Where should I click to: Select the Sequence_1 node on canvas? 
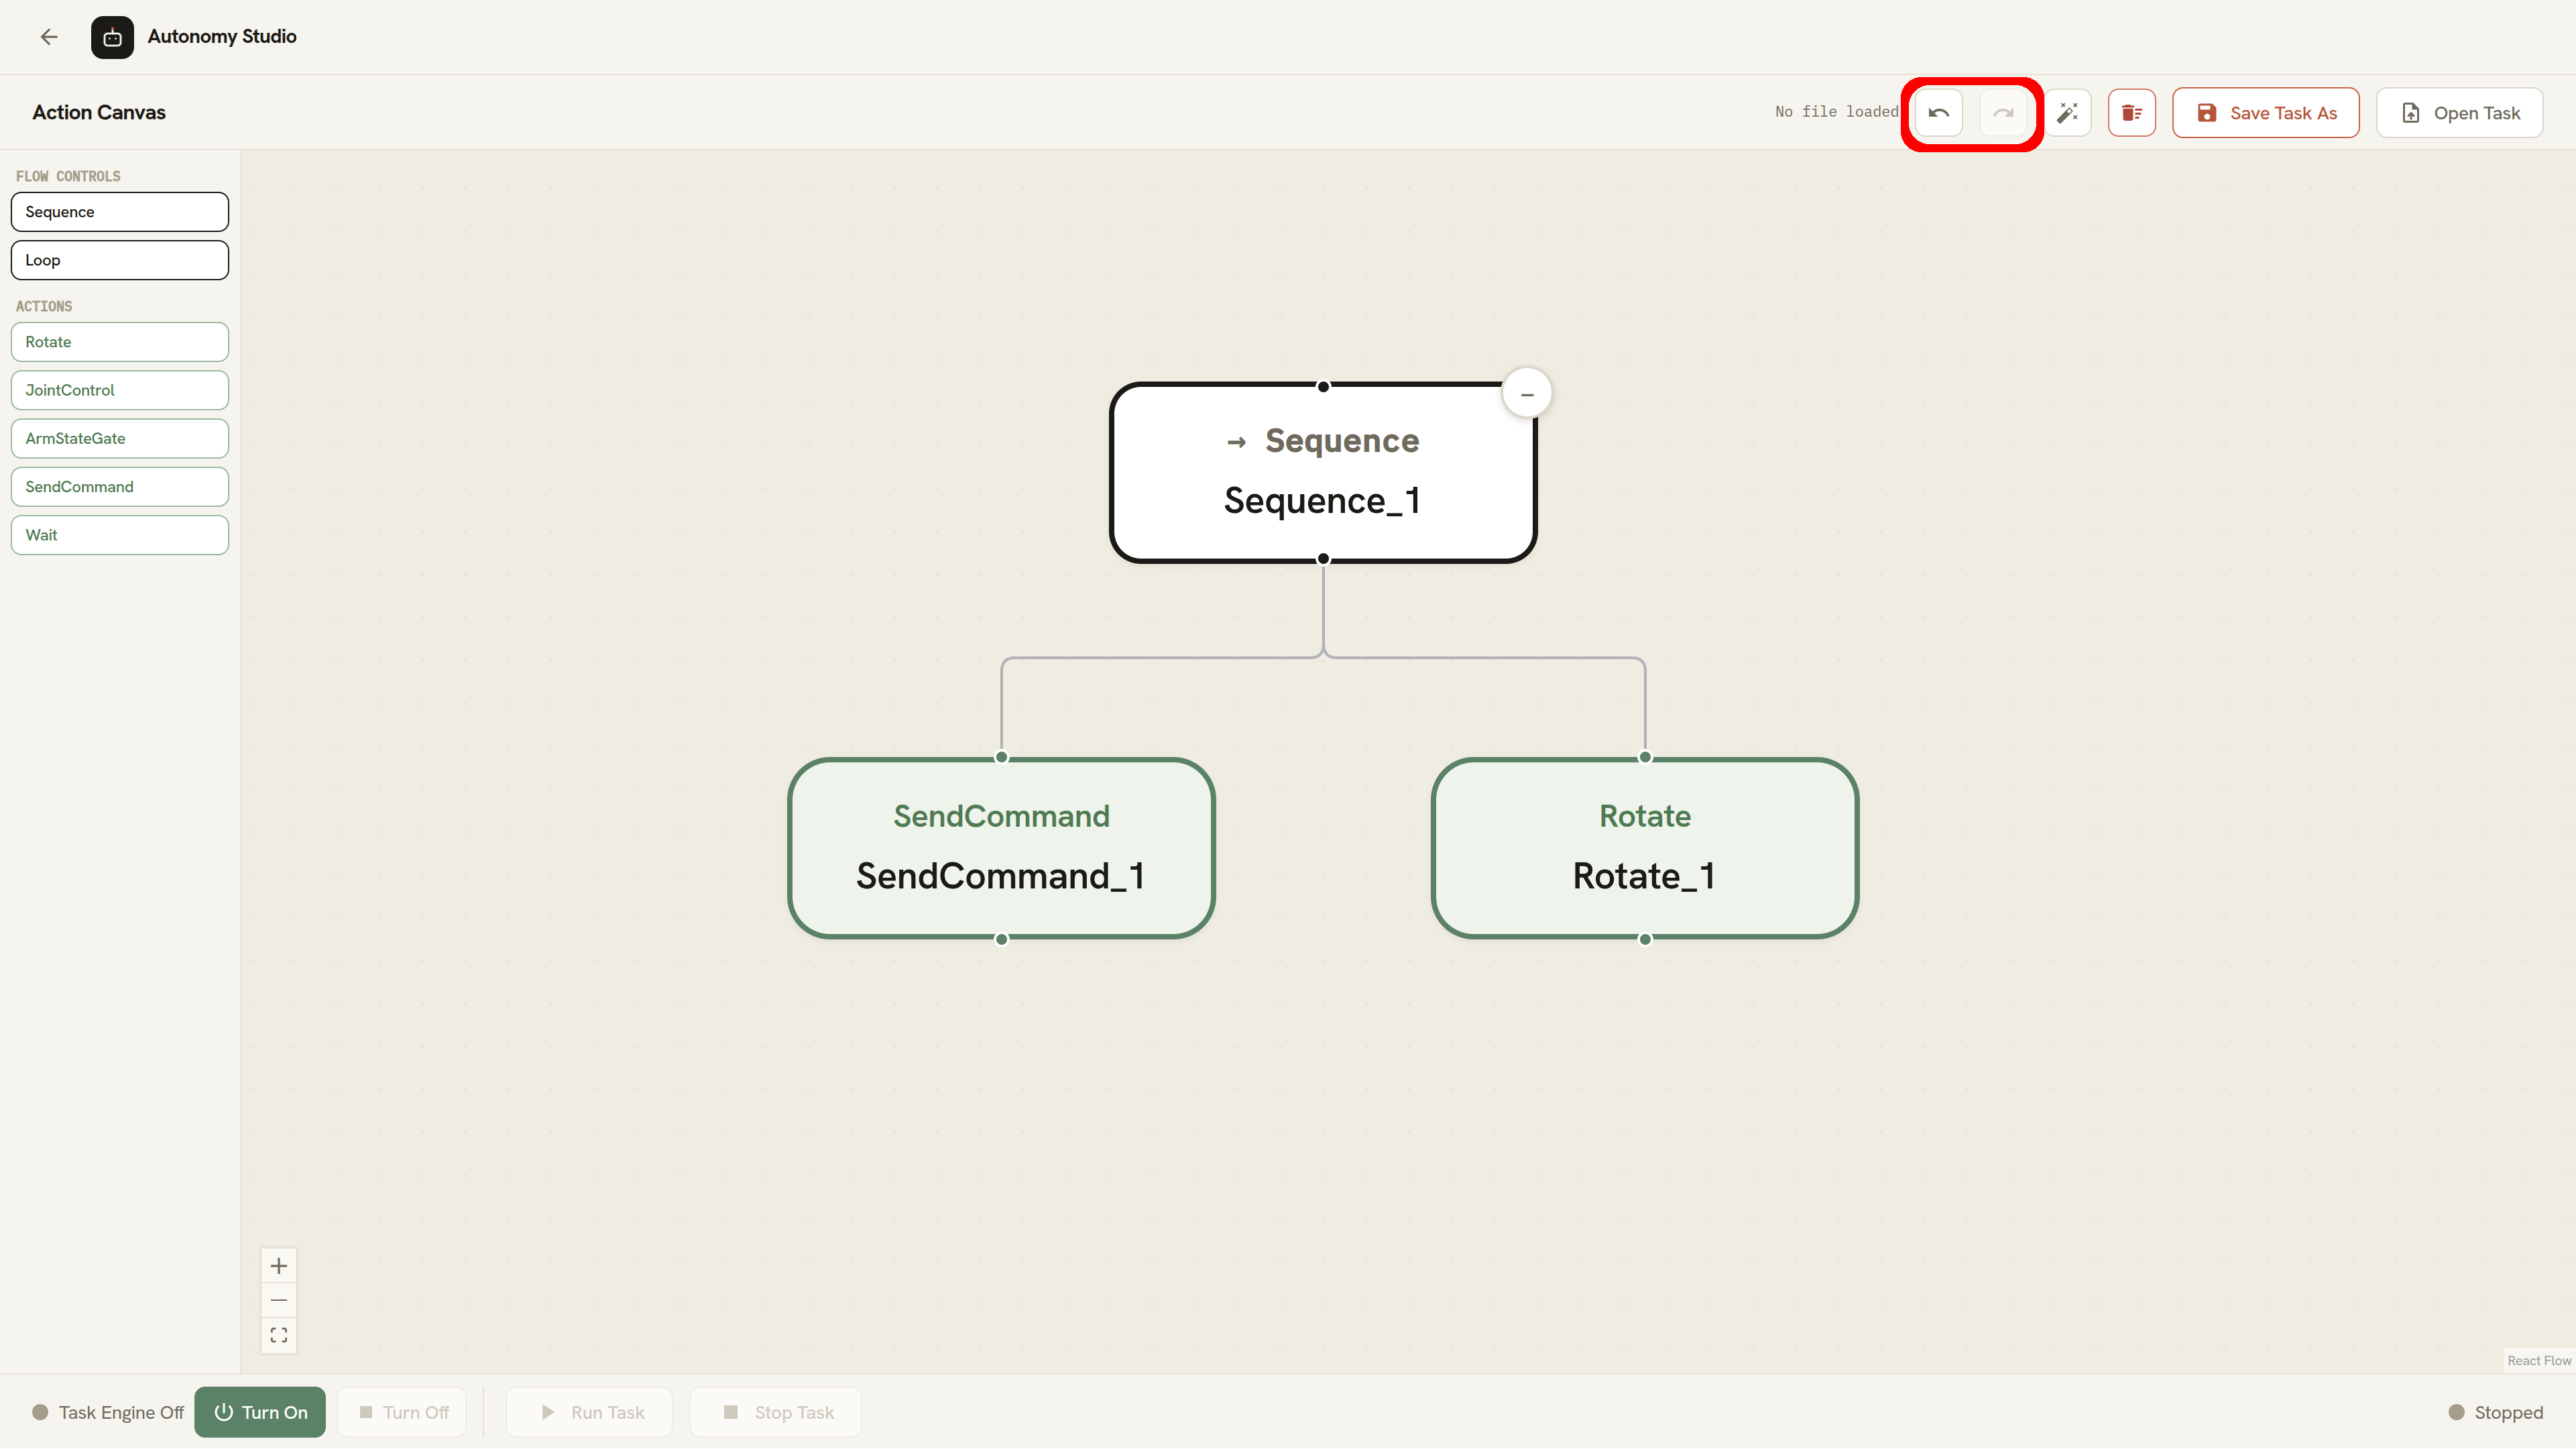(1322, 473)
